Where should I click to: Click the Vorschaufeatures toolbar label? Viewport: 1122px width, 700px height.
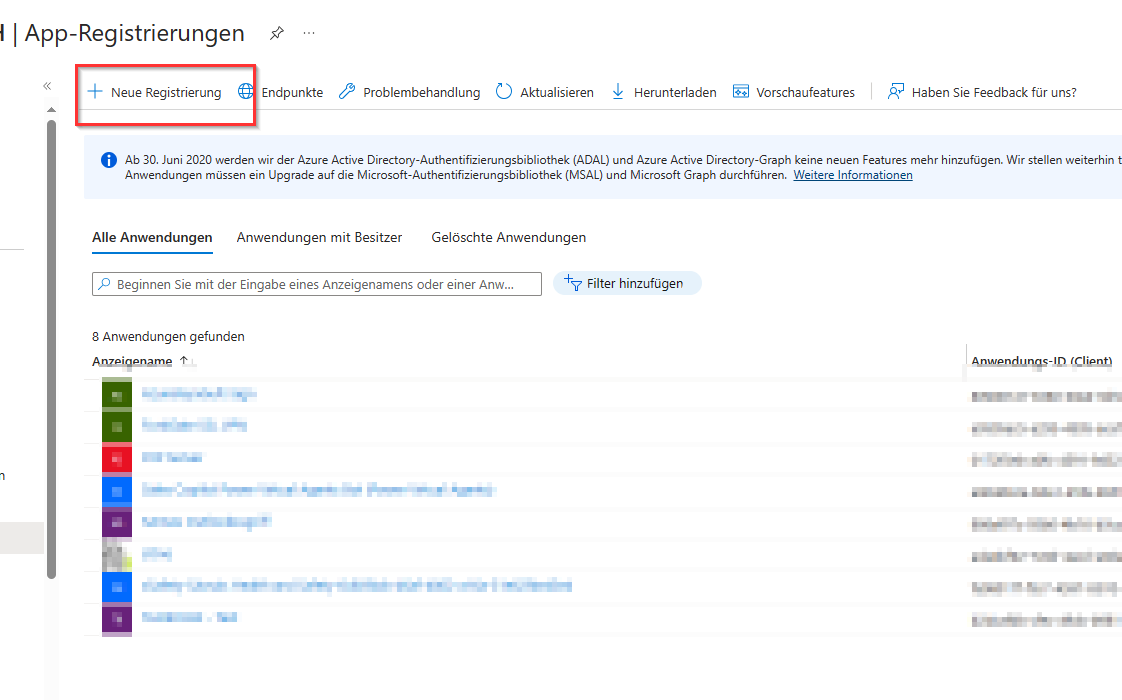pos(805,92)
